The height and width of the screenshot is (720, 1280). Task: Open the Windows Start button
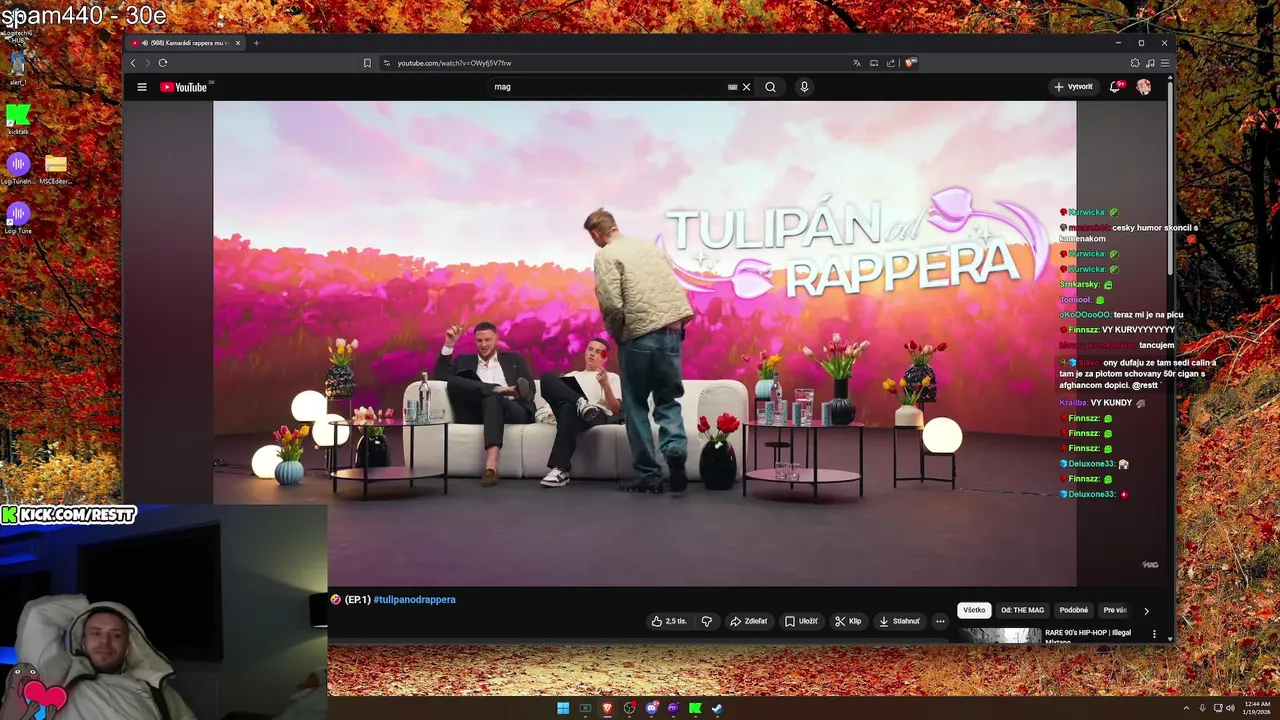click(563, 708)
